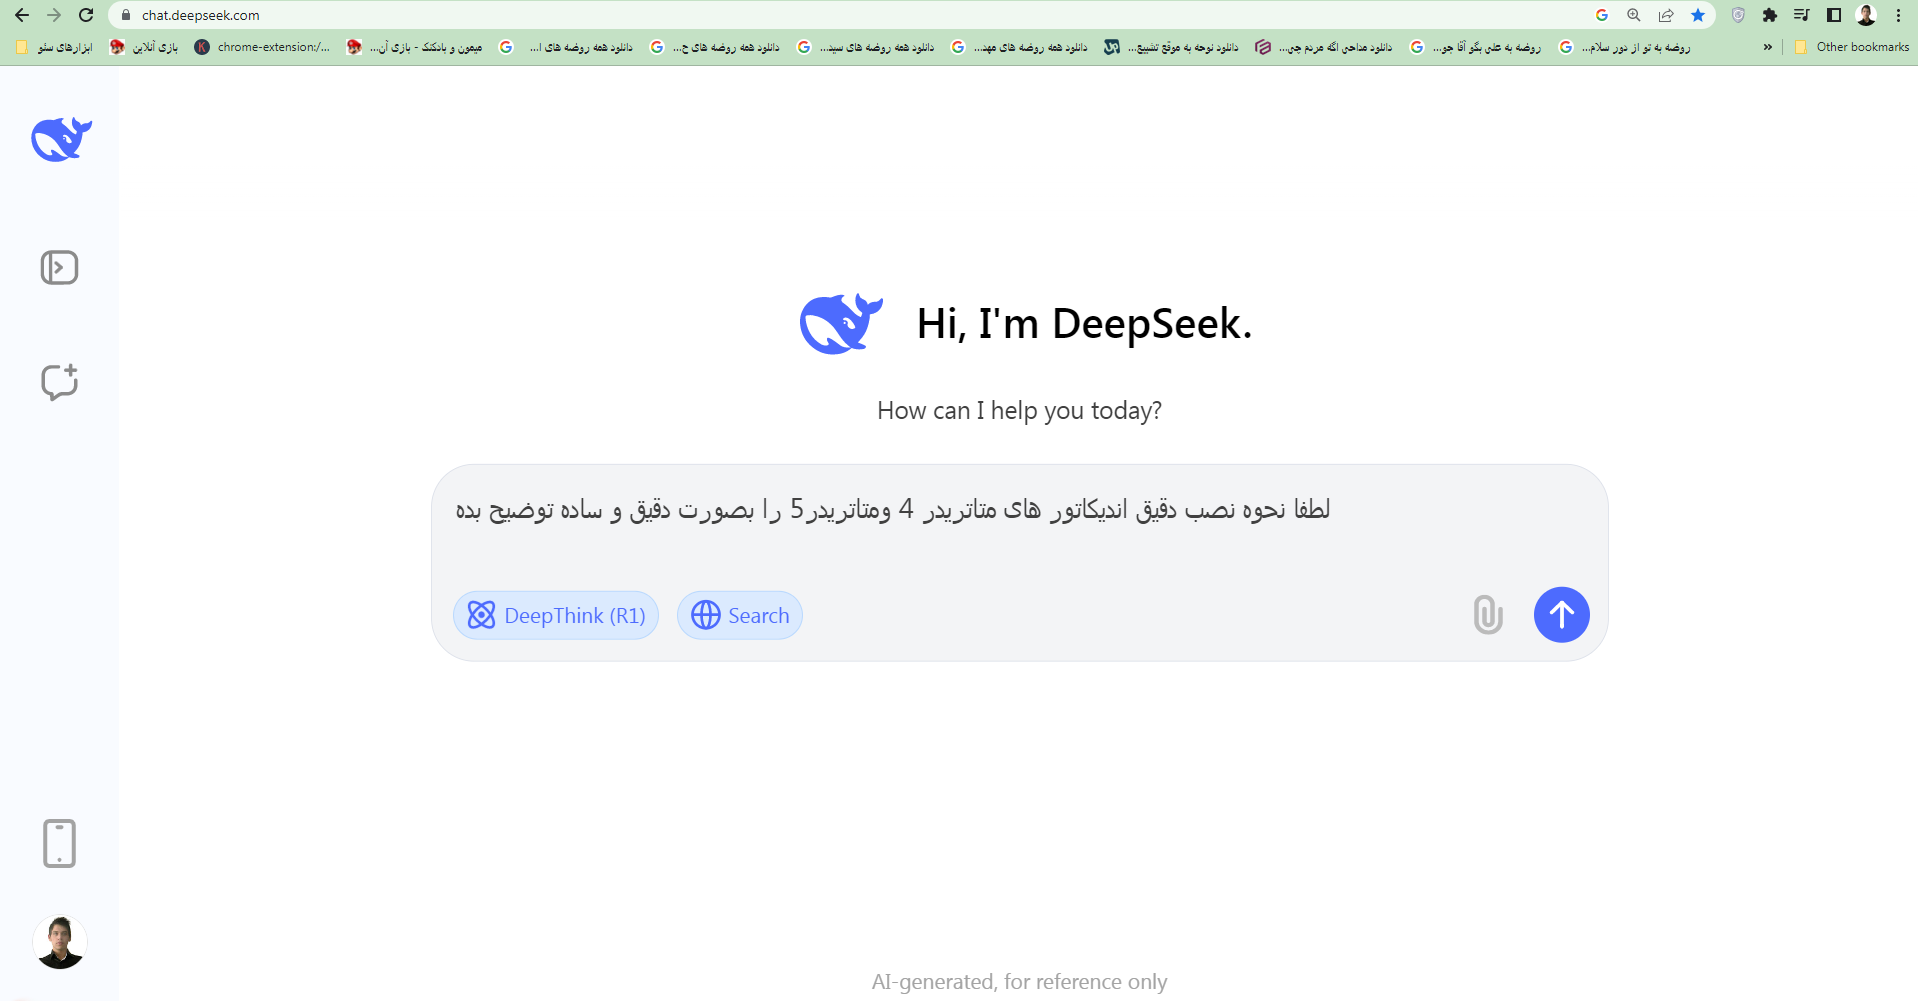Share this page via share icon

[1666, 15]
